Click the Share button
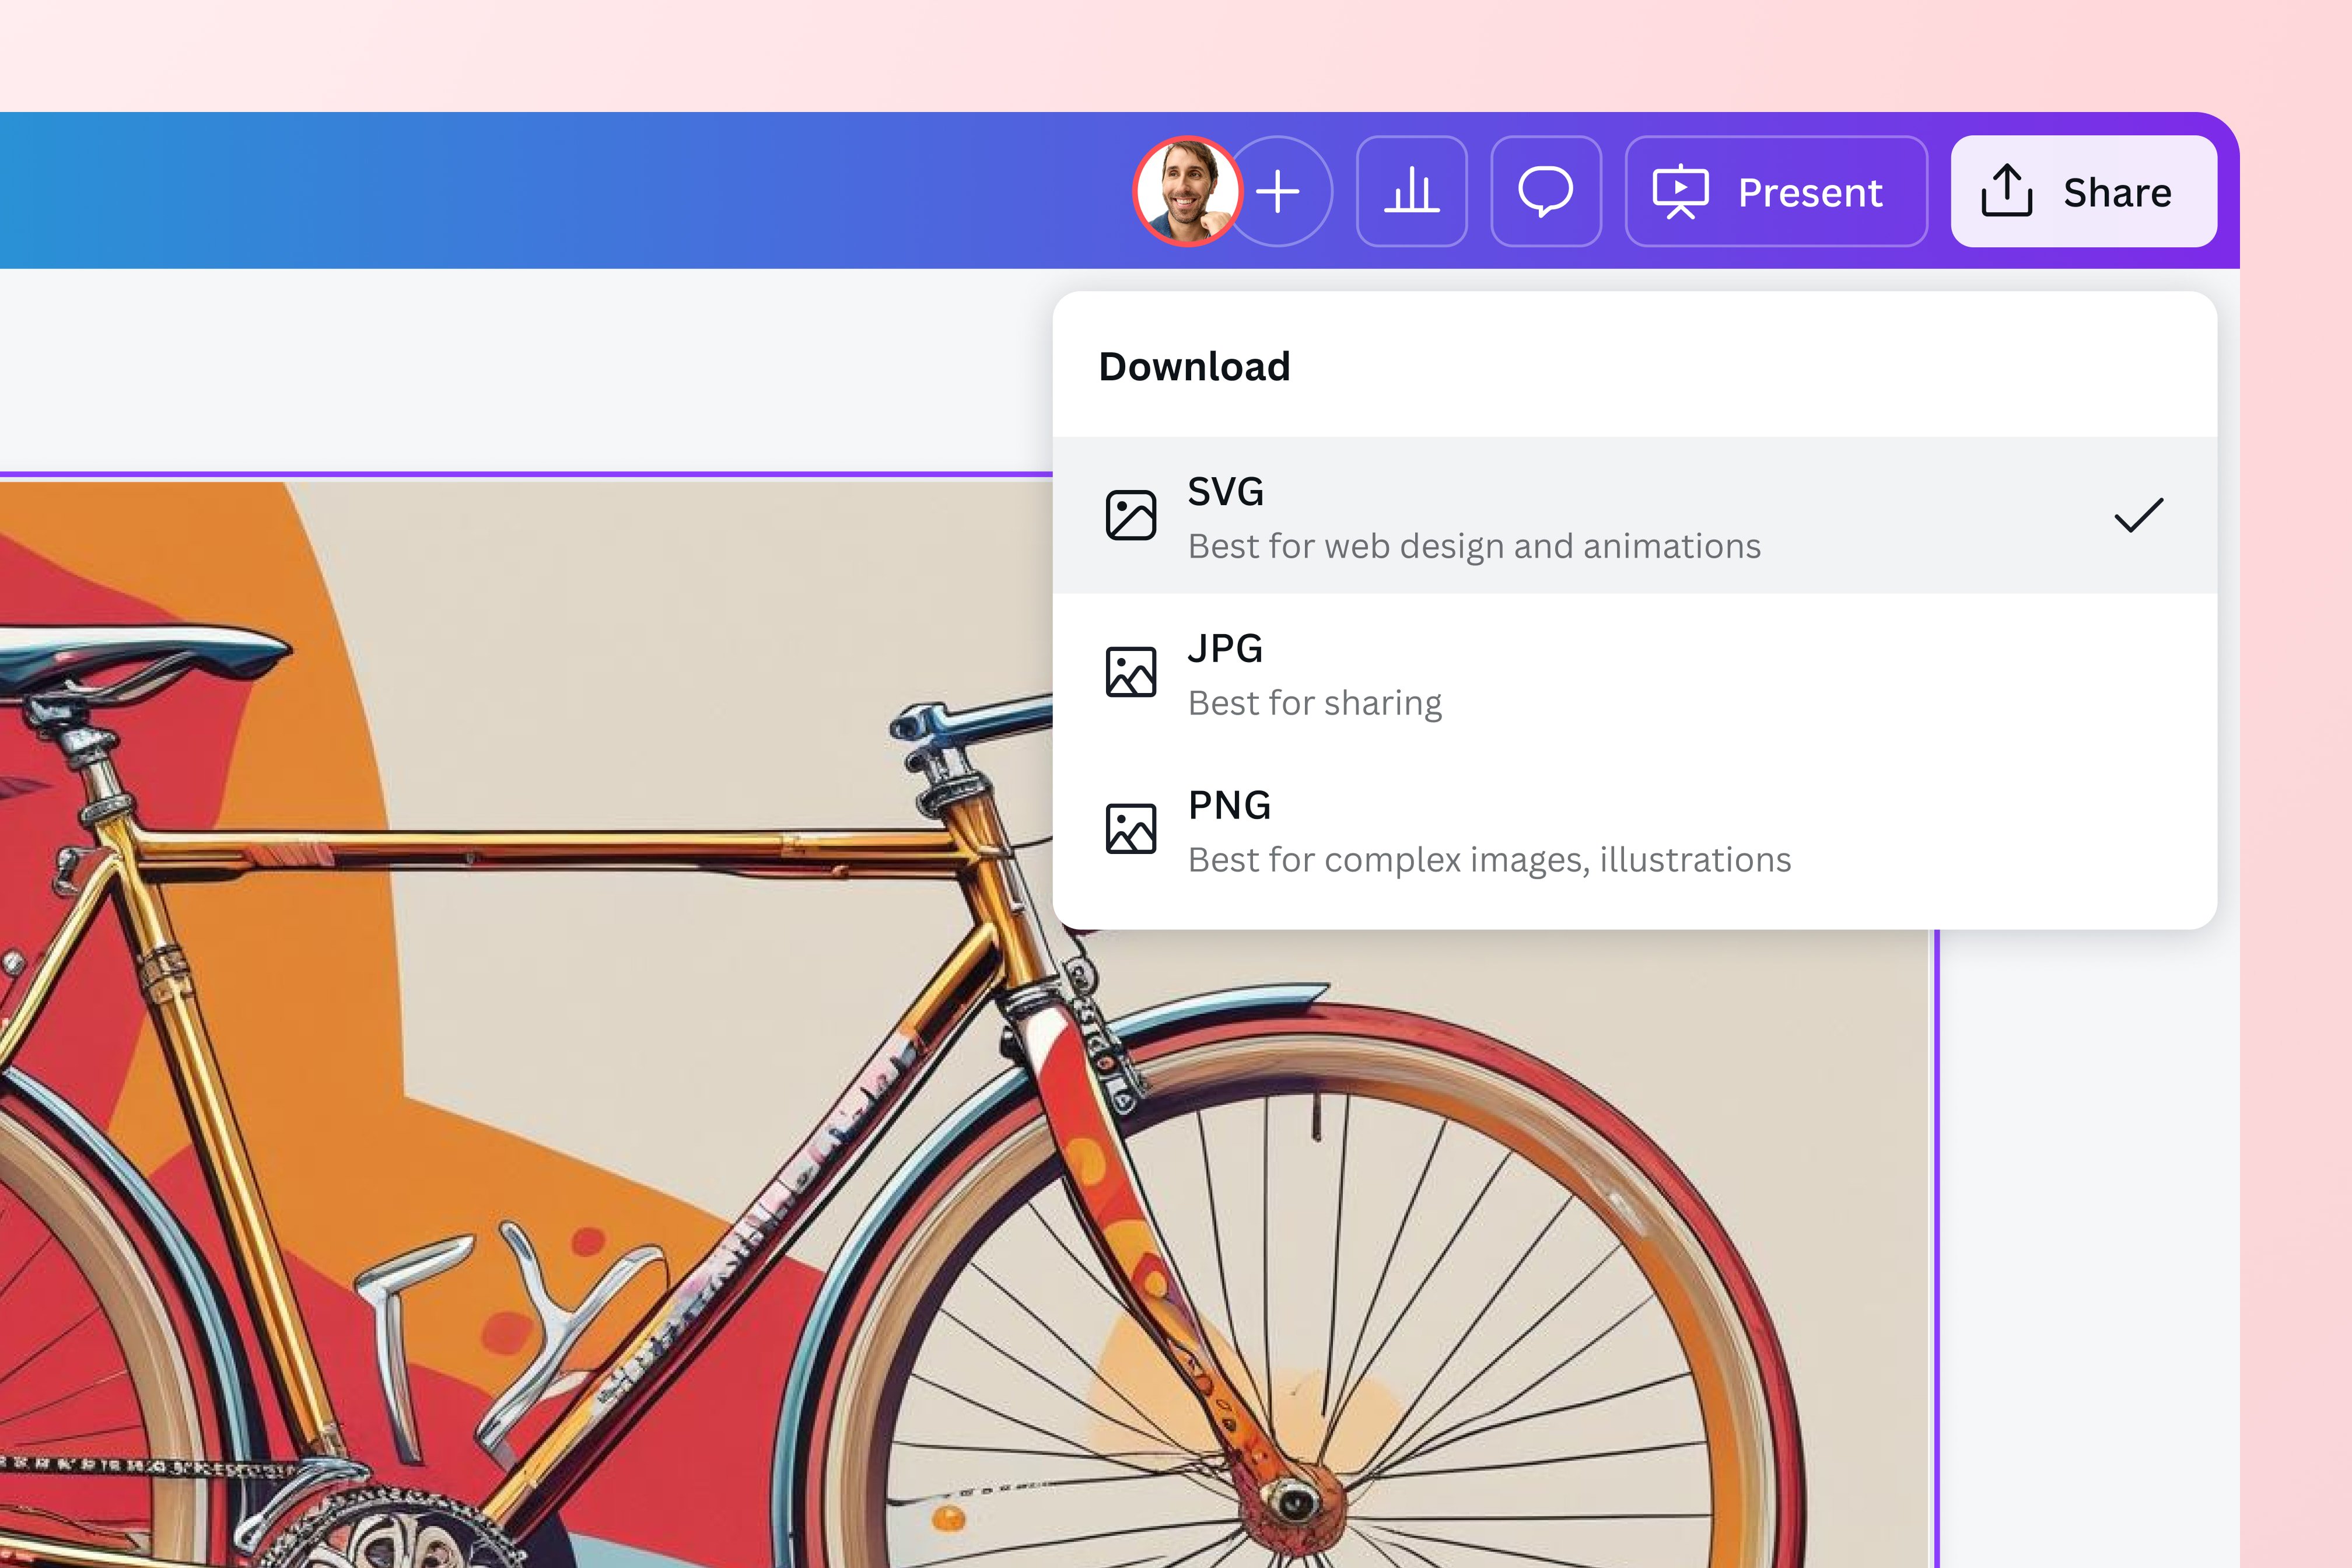The width and height of the screenshot is (2352, 1568). [x=2083, y=191]
